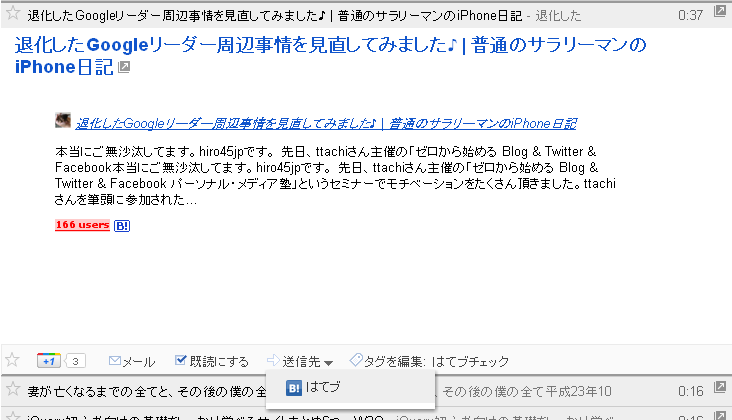Click external link icon after iPhone日記 title

click(x=124, y=67)
